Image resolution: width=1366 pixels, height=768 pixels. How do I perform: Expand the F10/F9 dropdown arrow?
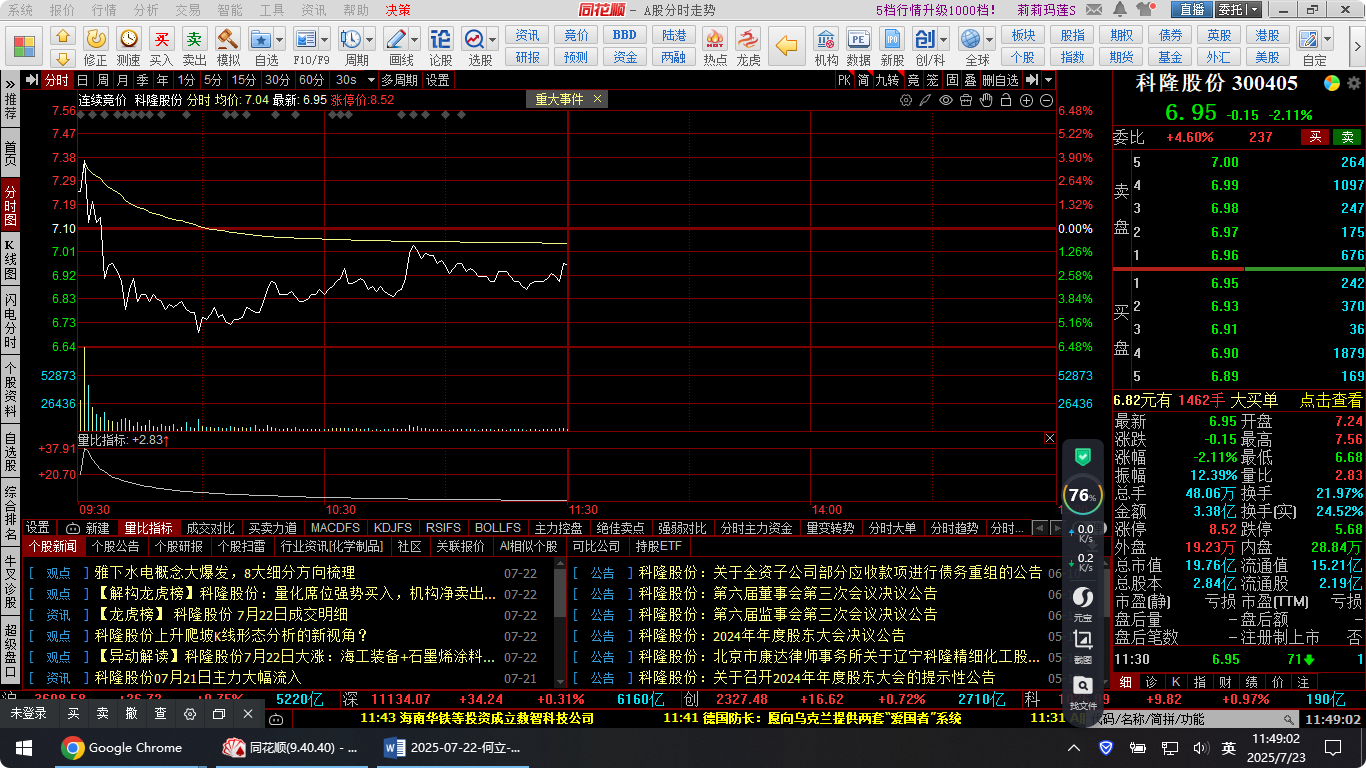tap(324, 39)
